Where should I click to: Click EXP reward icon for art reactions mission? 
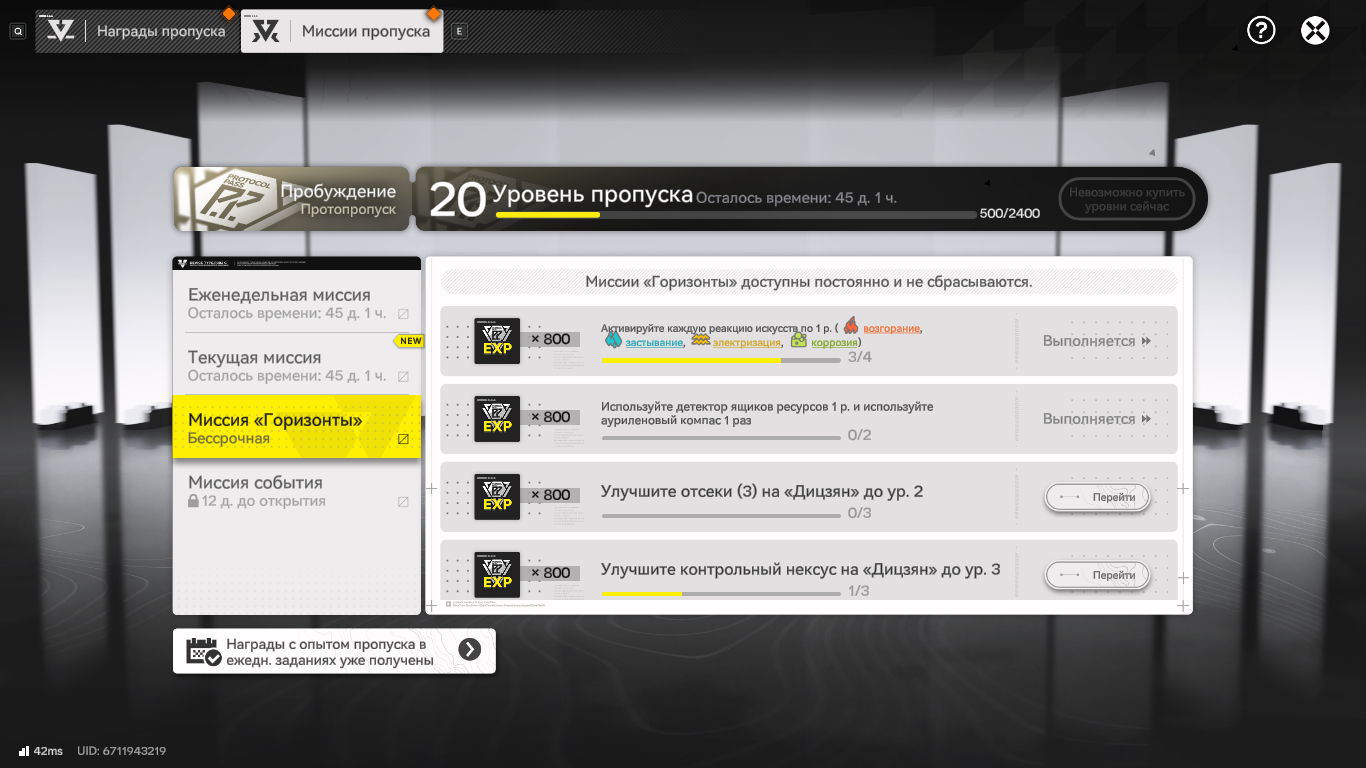click(497, 341)
